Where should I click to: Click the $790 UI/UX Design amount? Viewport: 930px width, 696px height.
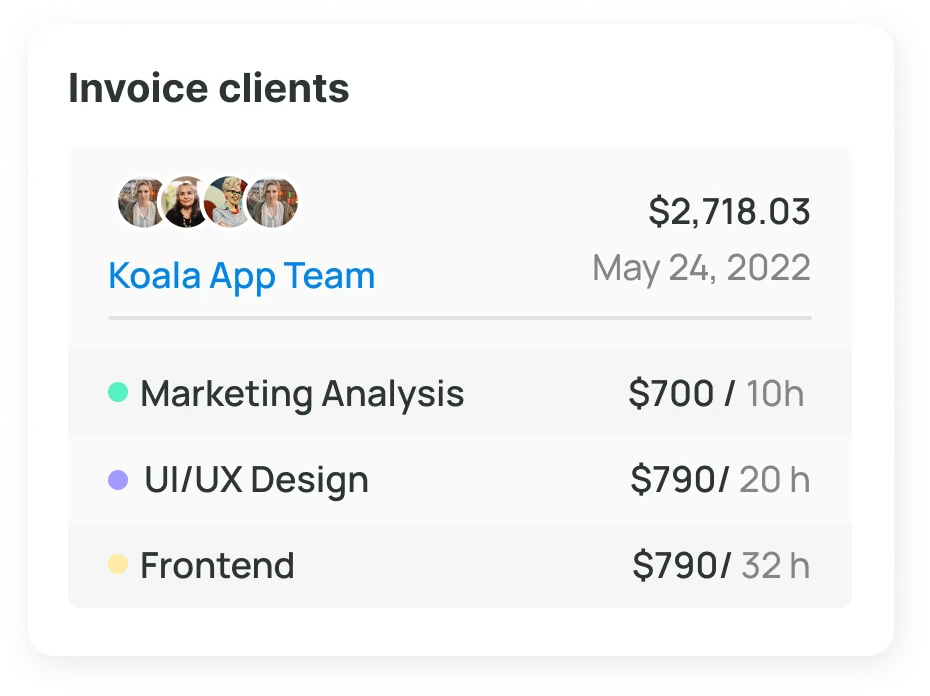tap(673, 479)
